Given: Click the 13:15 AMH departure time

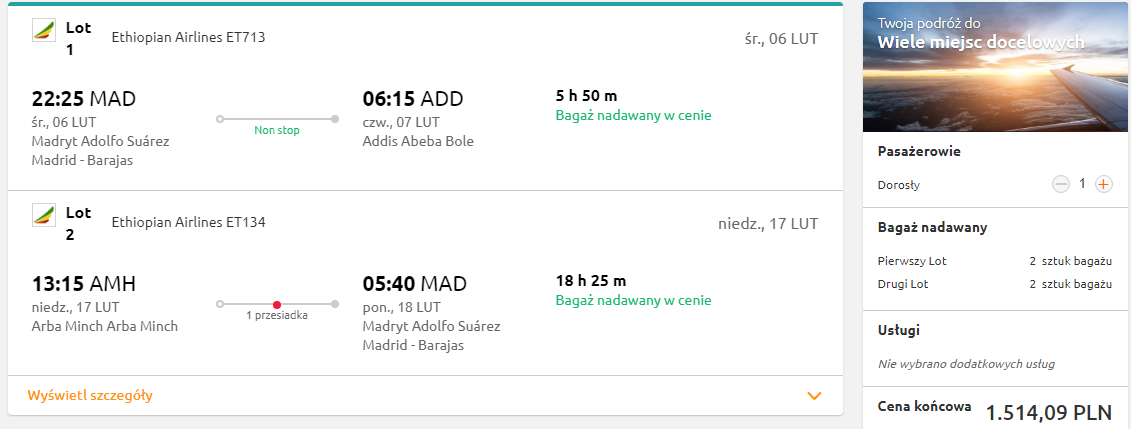Looking at the screenshot, I should [x=84, y=283].
